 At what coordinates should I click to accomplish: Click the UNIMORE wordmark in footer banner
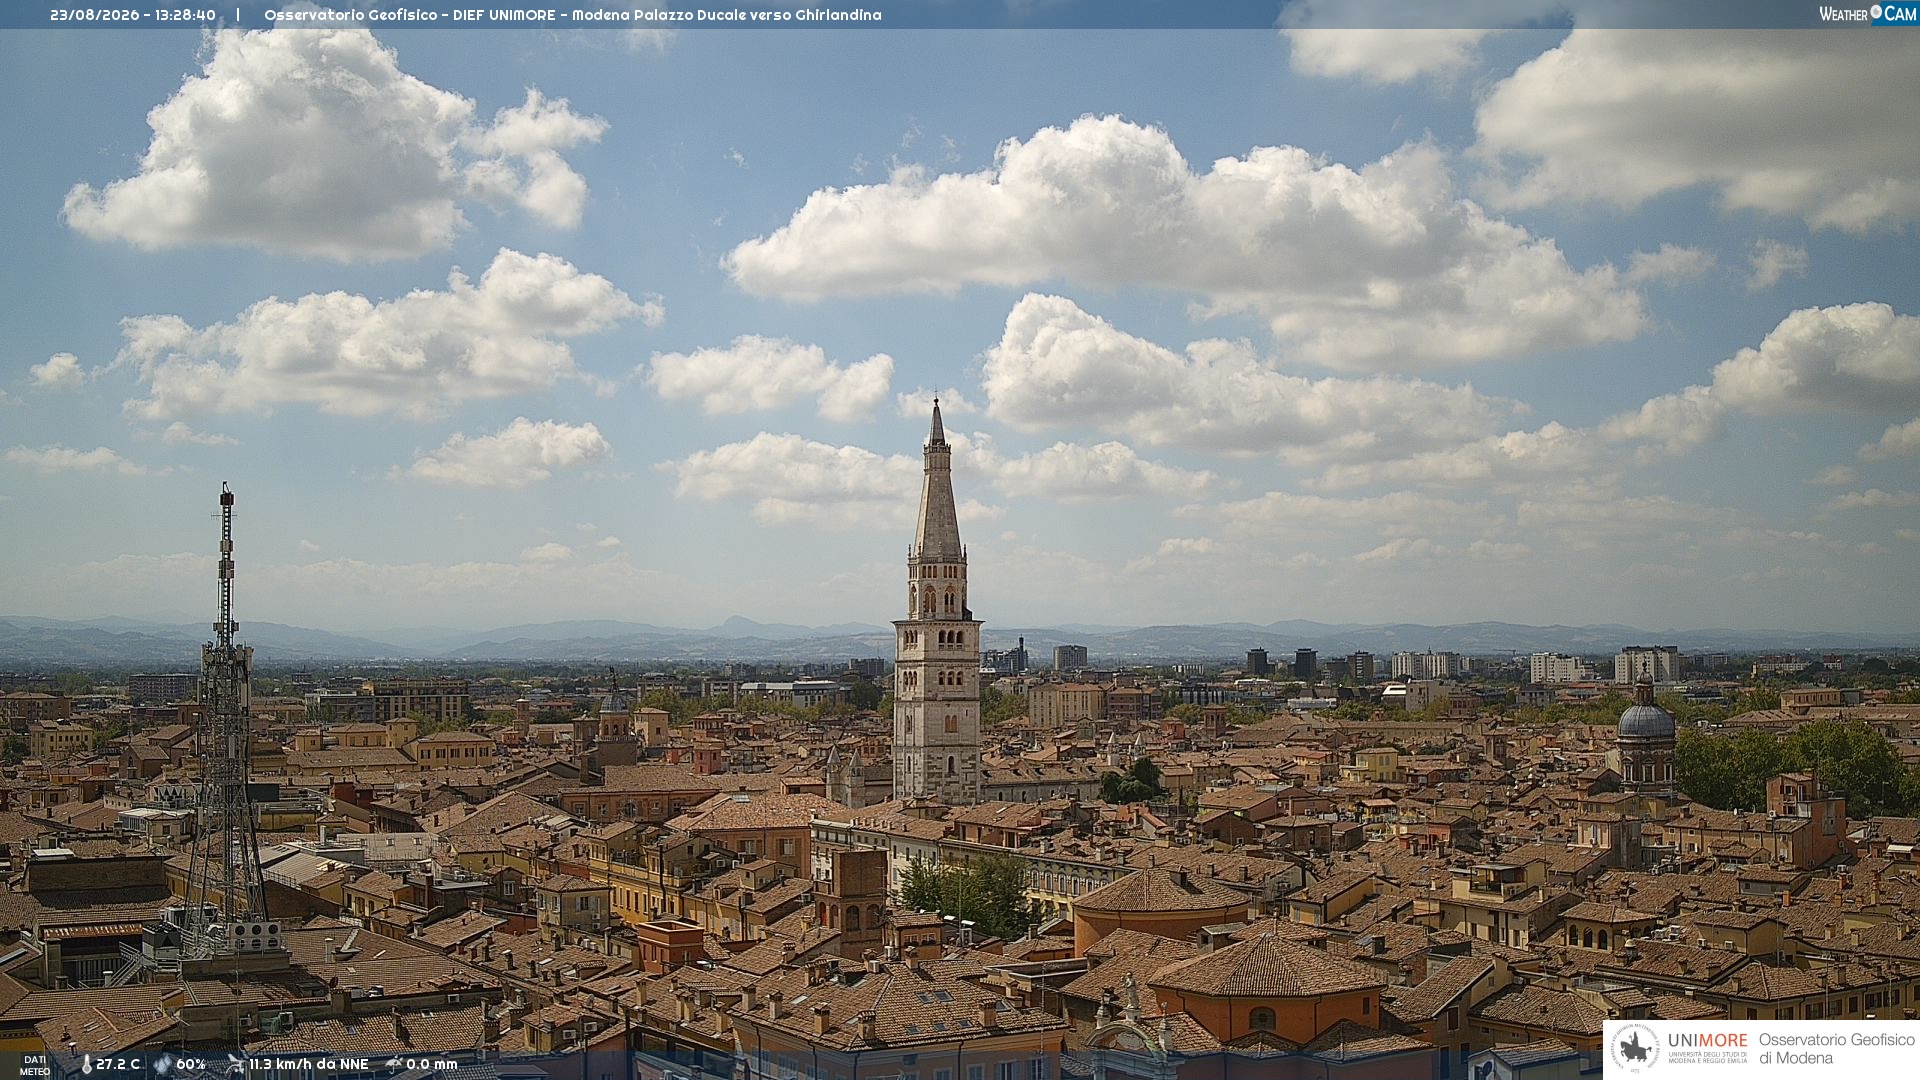point(1708,1041)
